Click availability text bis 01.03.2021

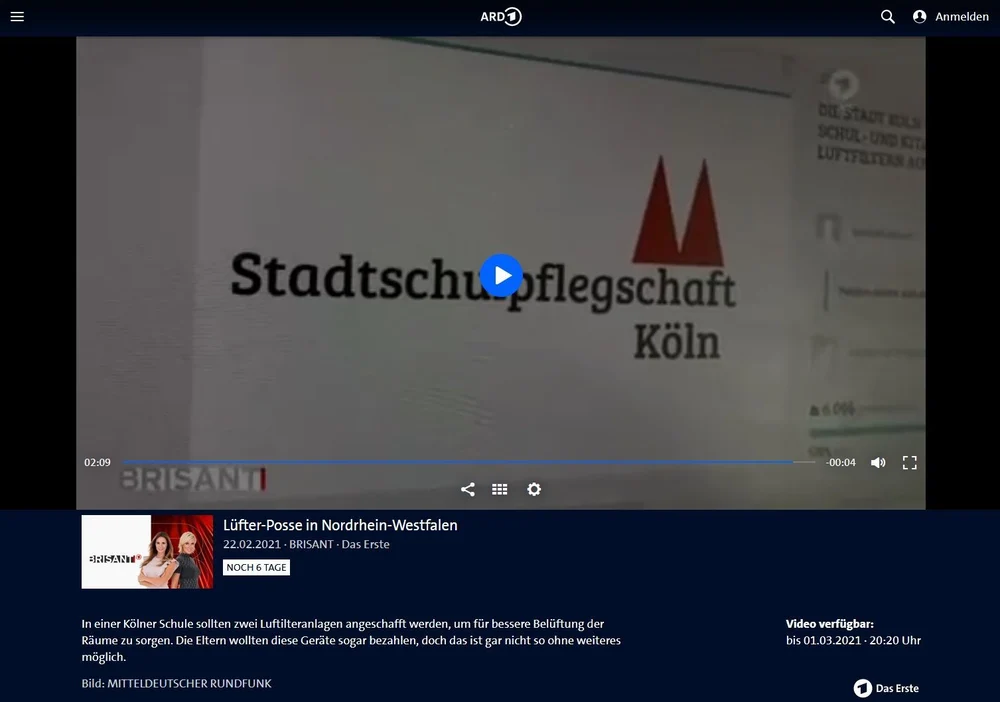(853, 640)
